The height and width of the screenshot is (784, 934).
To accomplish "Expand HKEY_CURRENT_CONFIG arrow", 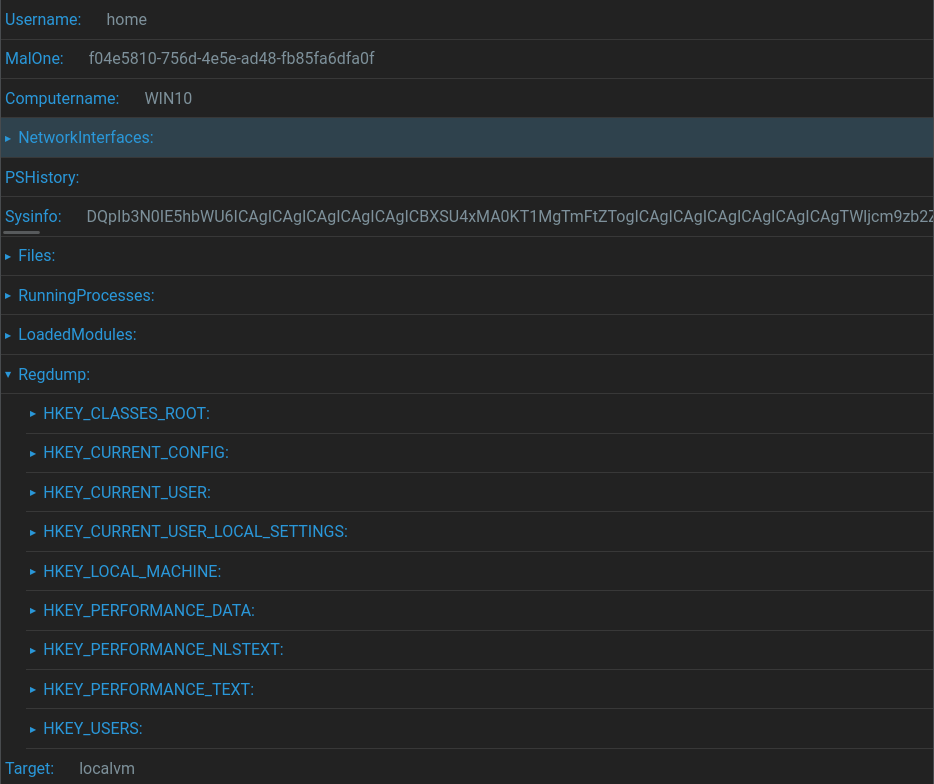I will point(33,453).
